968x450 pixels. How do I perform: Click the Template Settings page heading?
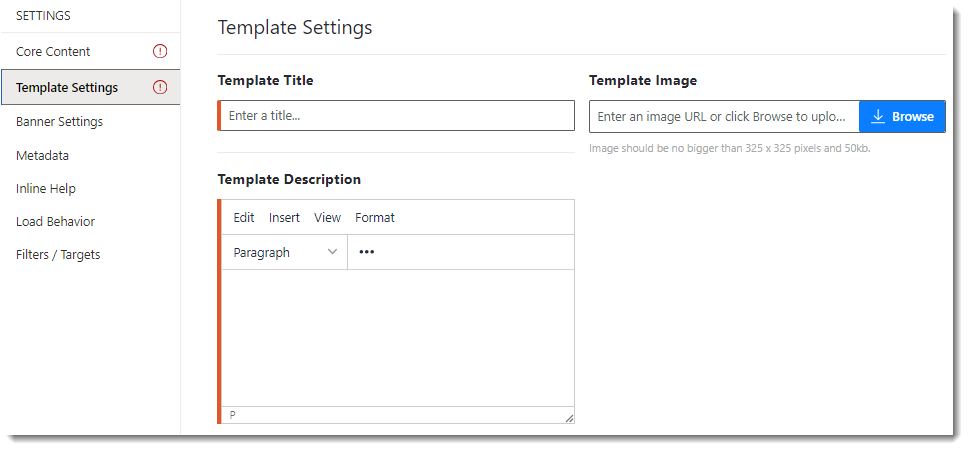click(x=295, y=28)
